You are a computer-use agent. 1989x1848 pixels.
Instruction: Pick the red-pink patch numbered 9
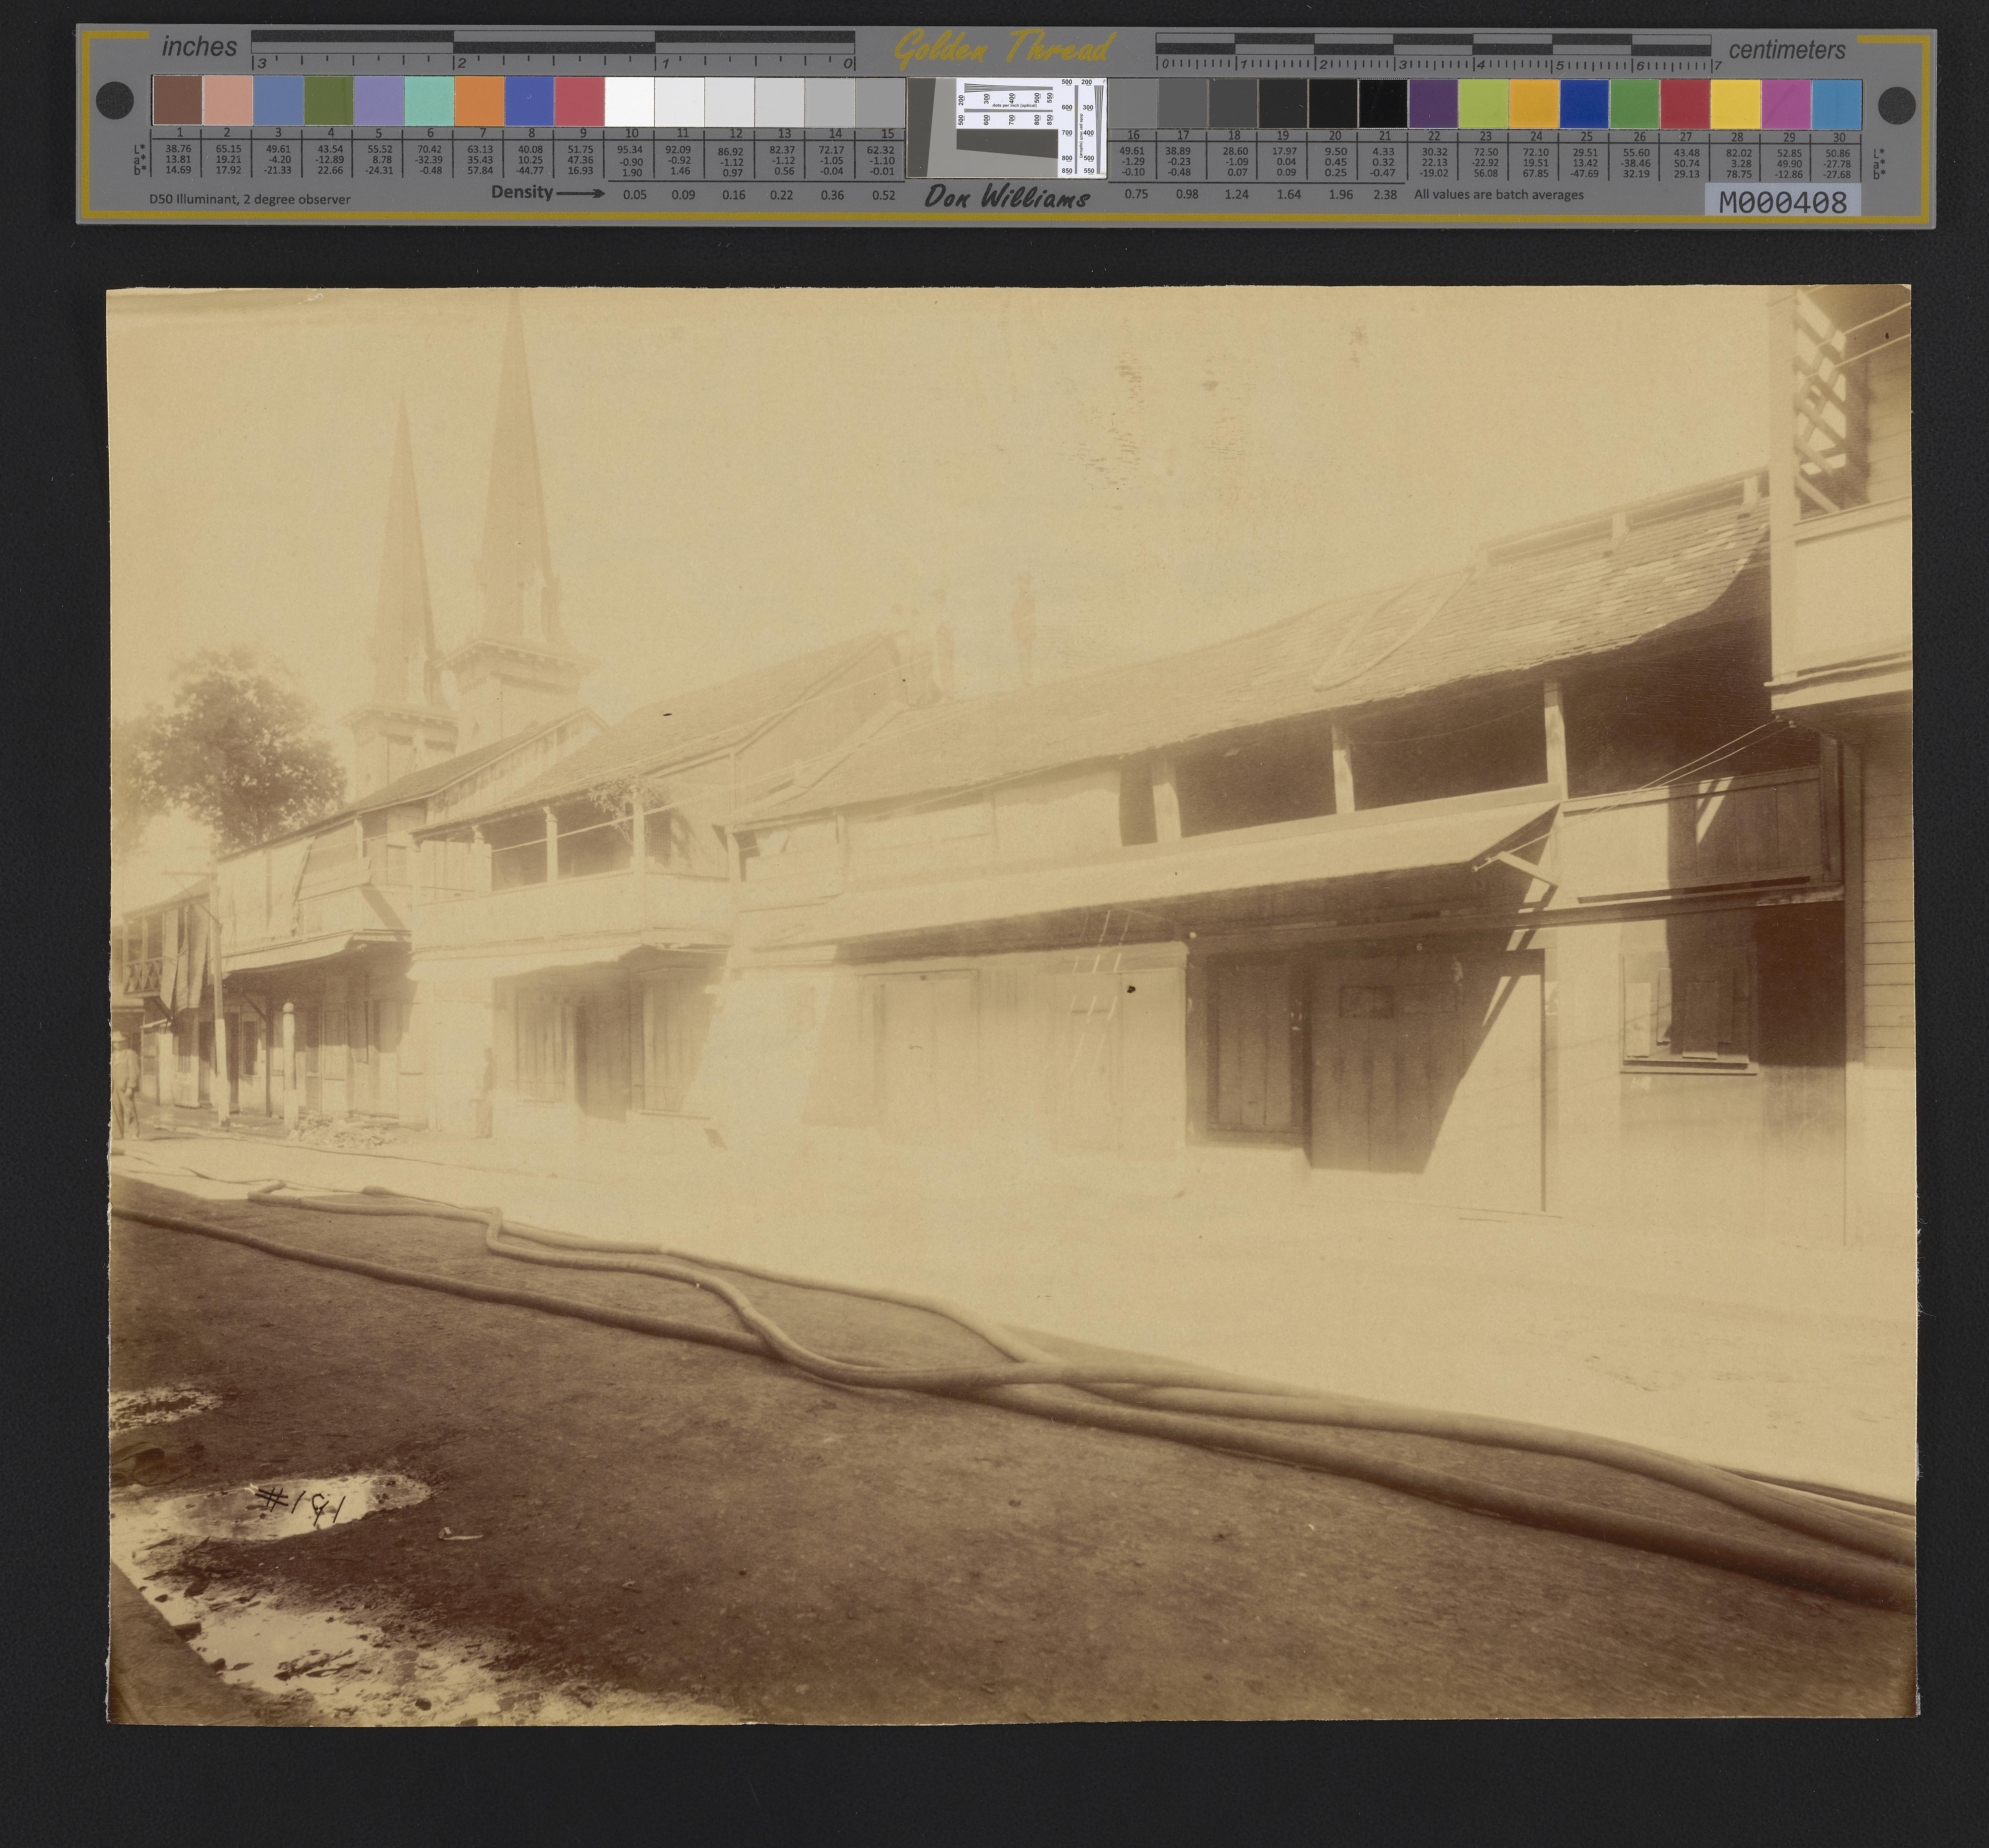point(580,101)
